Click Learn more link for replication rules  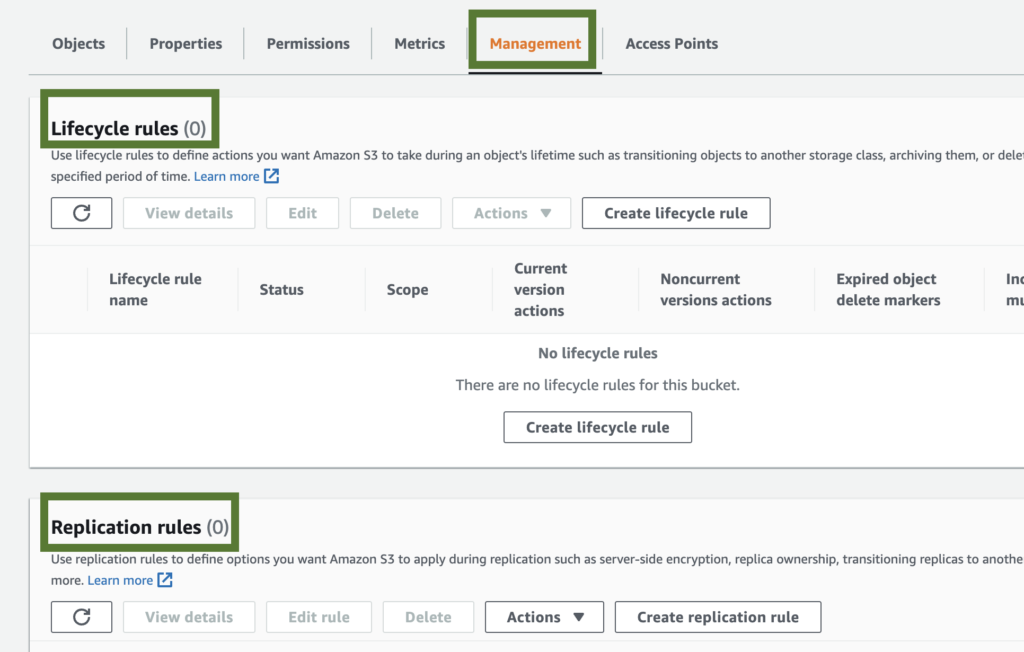tap(120, 580)
